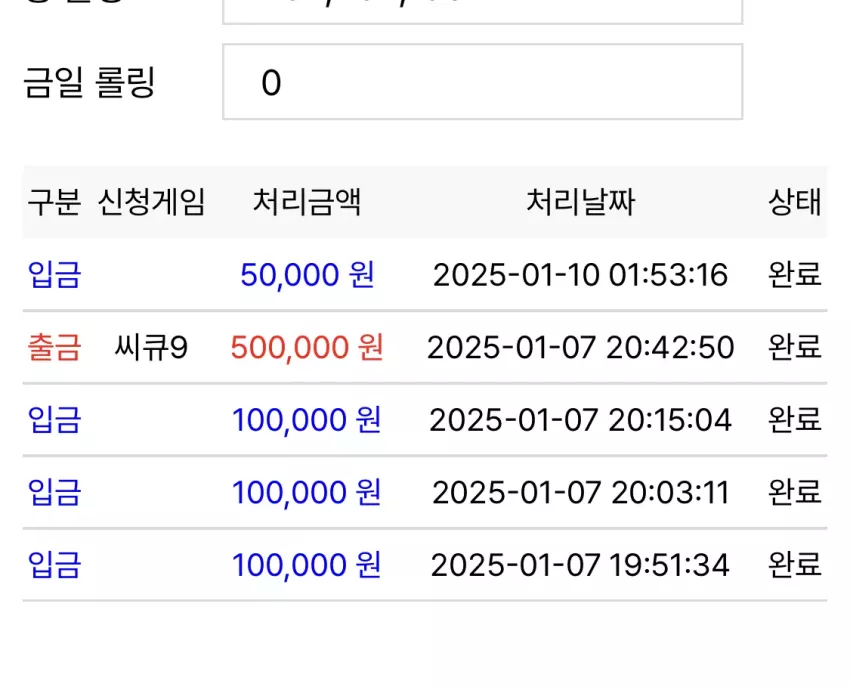This screenshot has height=687, width=850.
Task: Select the 신청게임 column header
Action: tap(151, 202)
